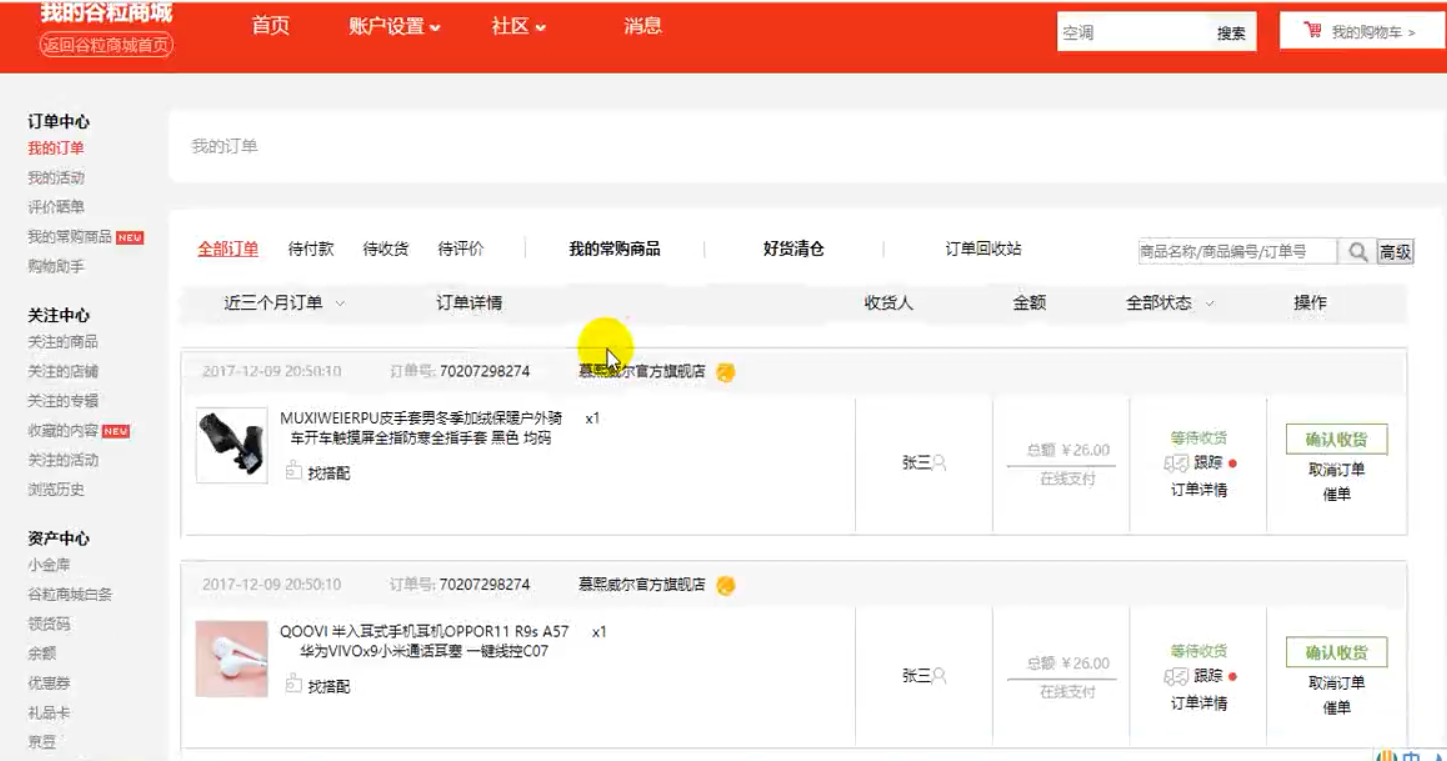
Task: Open the 订单回收站 tab
Action: [x=983, y=249]
